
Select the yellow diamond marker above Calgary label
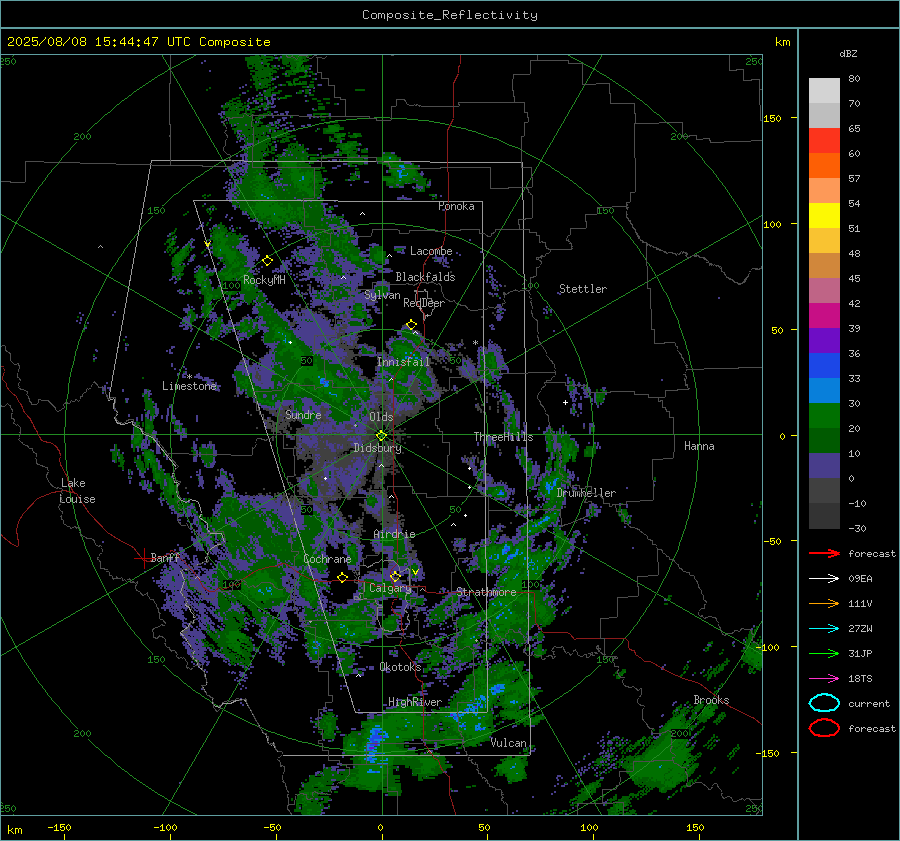pyautogui.click(x=395, y=576)
